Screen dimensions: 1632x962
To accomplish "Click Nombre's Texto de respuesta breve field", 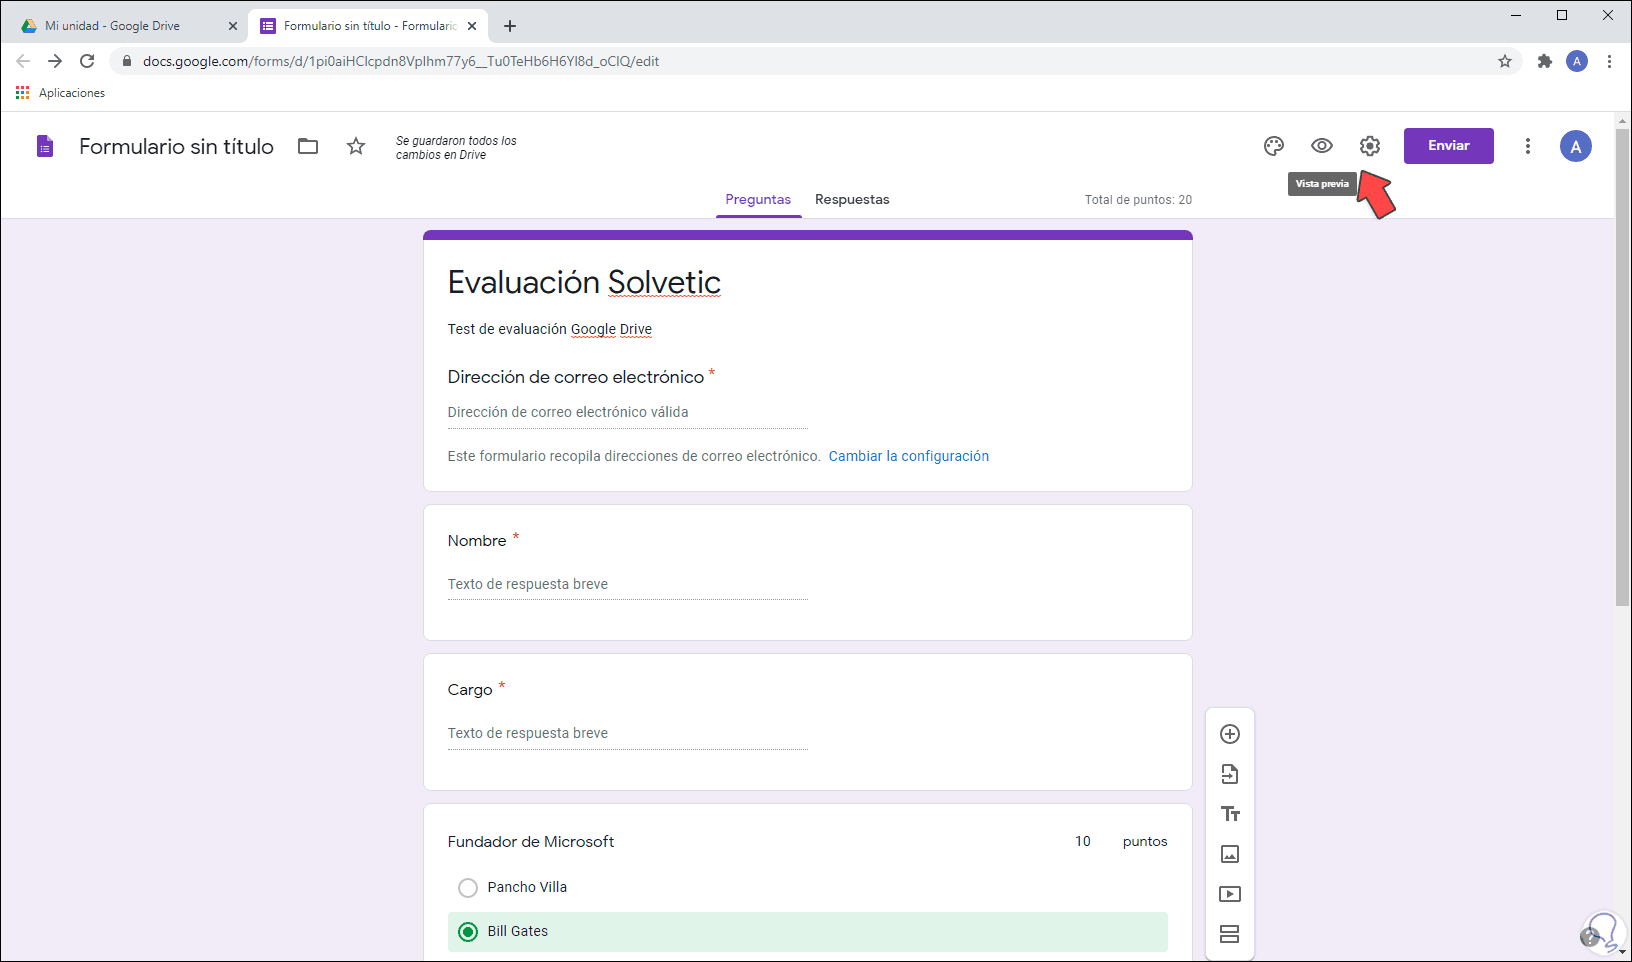I will click(x=627, y=584).
